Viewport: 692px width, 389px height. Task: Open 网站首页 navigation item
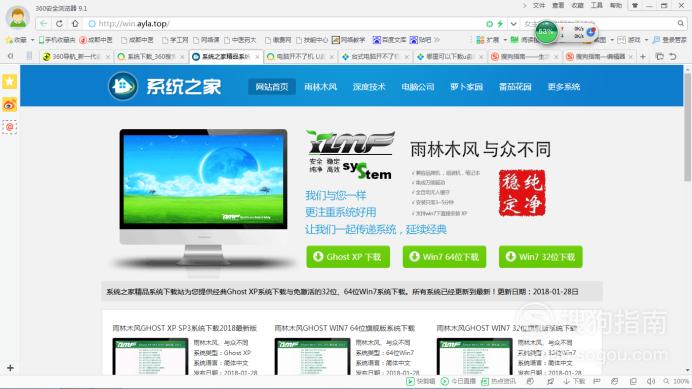[272, 87]
